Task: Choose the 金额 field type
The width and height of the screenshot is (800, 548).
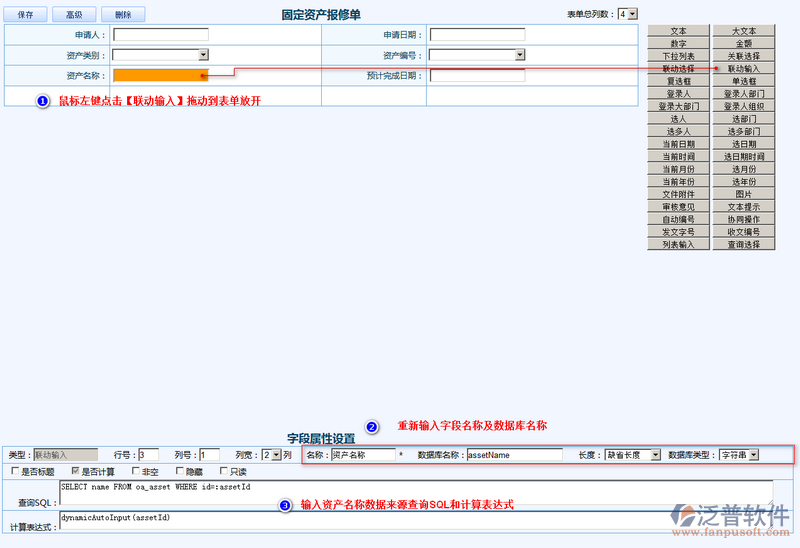Action: (743, 43)
